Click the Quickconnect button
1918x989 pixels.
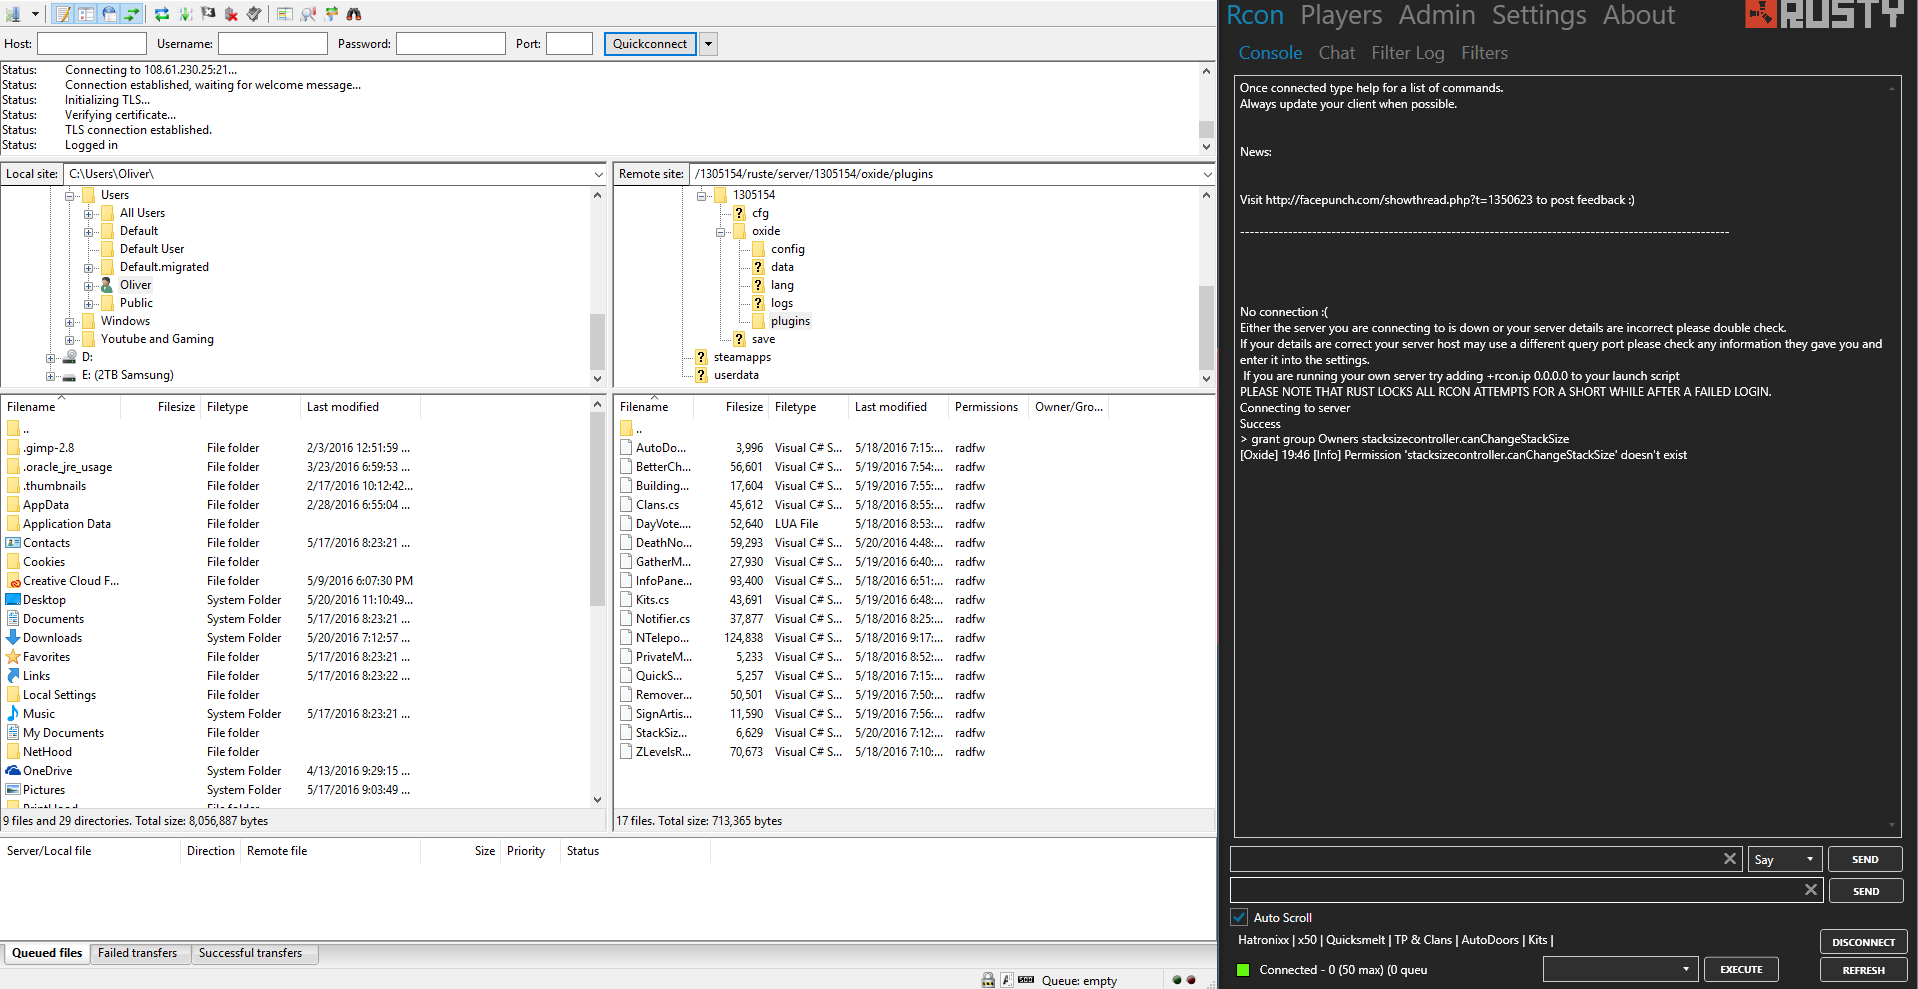(650, 44)
